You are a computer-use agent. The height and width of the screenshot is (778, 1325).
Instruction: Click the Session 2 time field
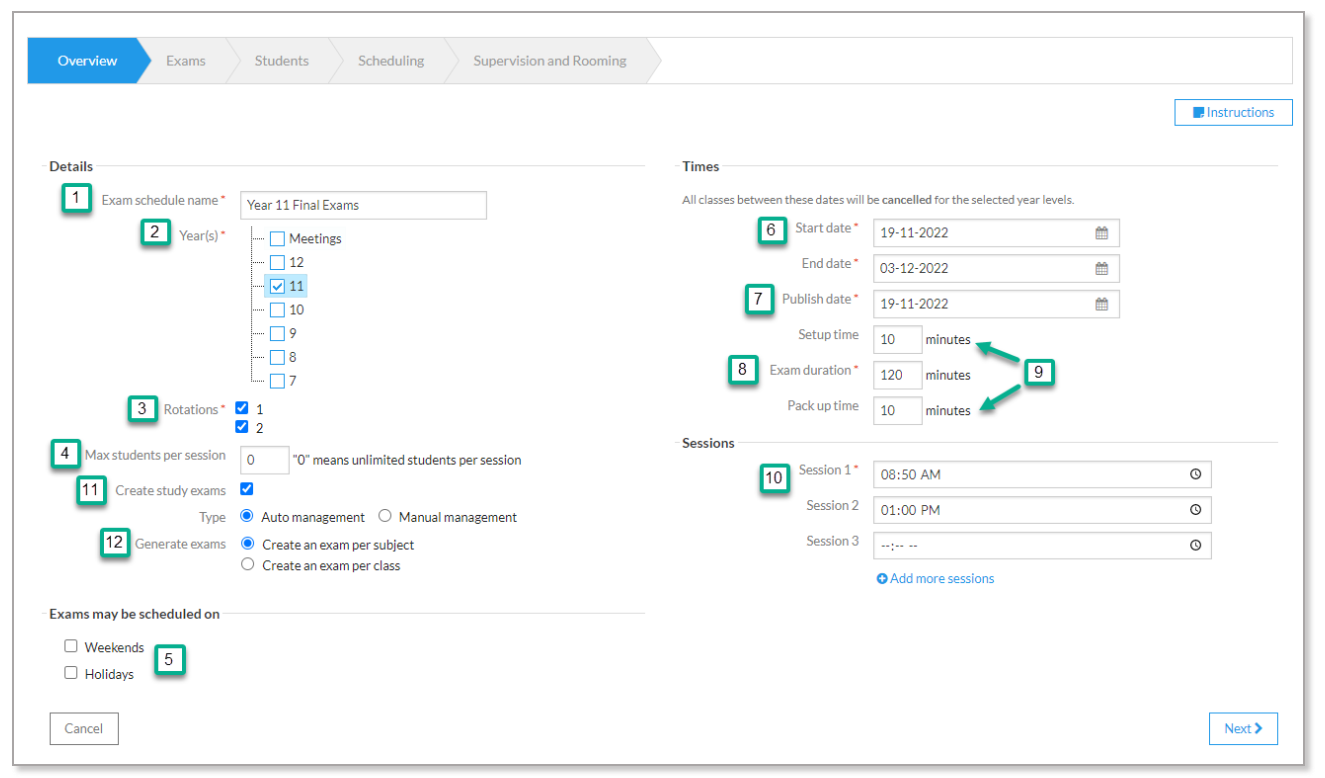coord(1042,510)
